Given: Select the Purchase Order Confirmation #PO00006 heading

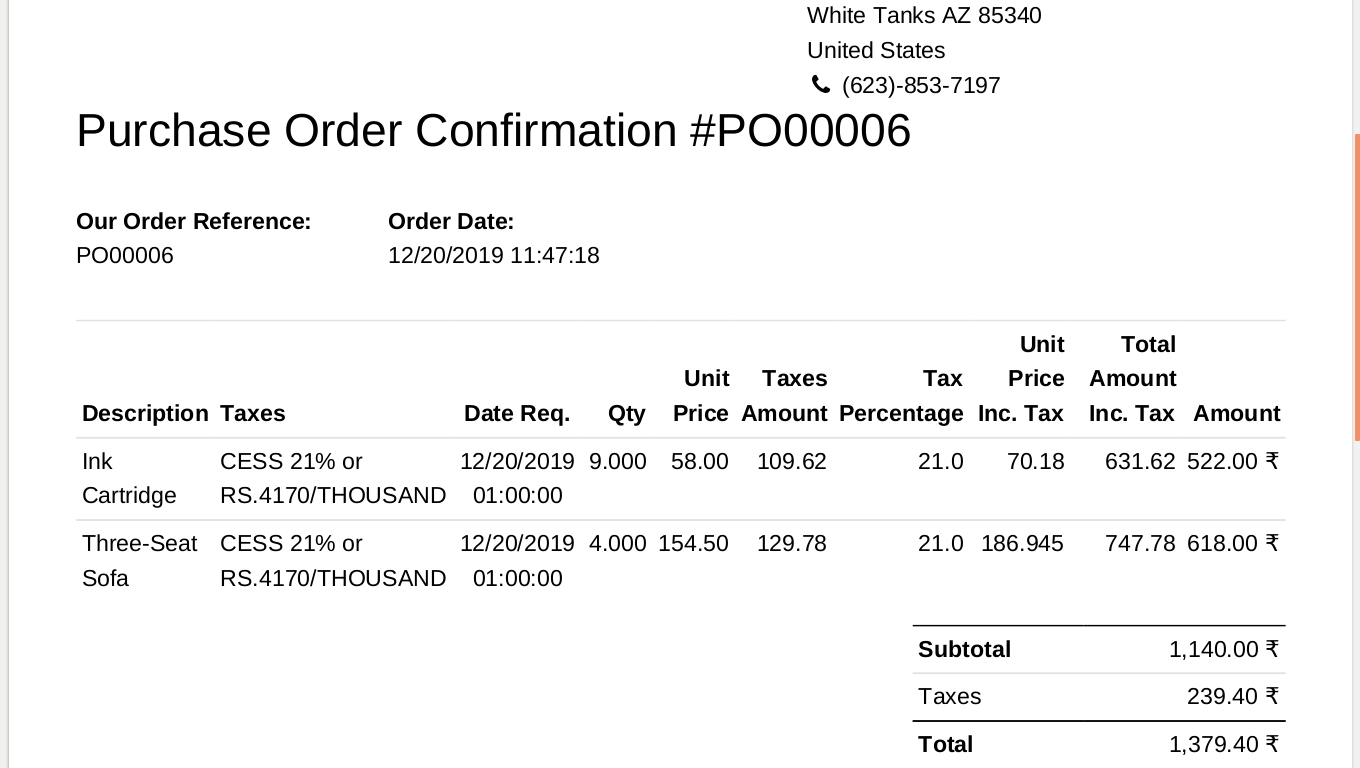Looking at the screenshot, I should 493,130.
